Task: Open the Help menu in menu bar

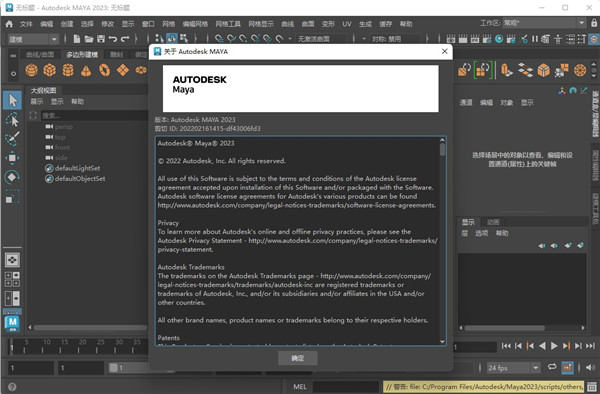Action: click(406, 24)
